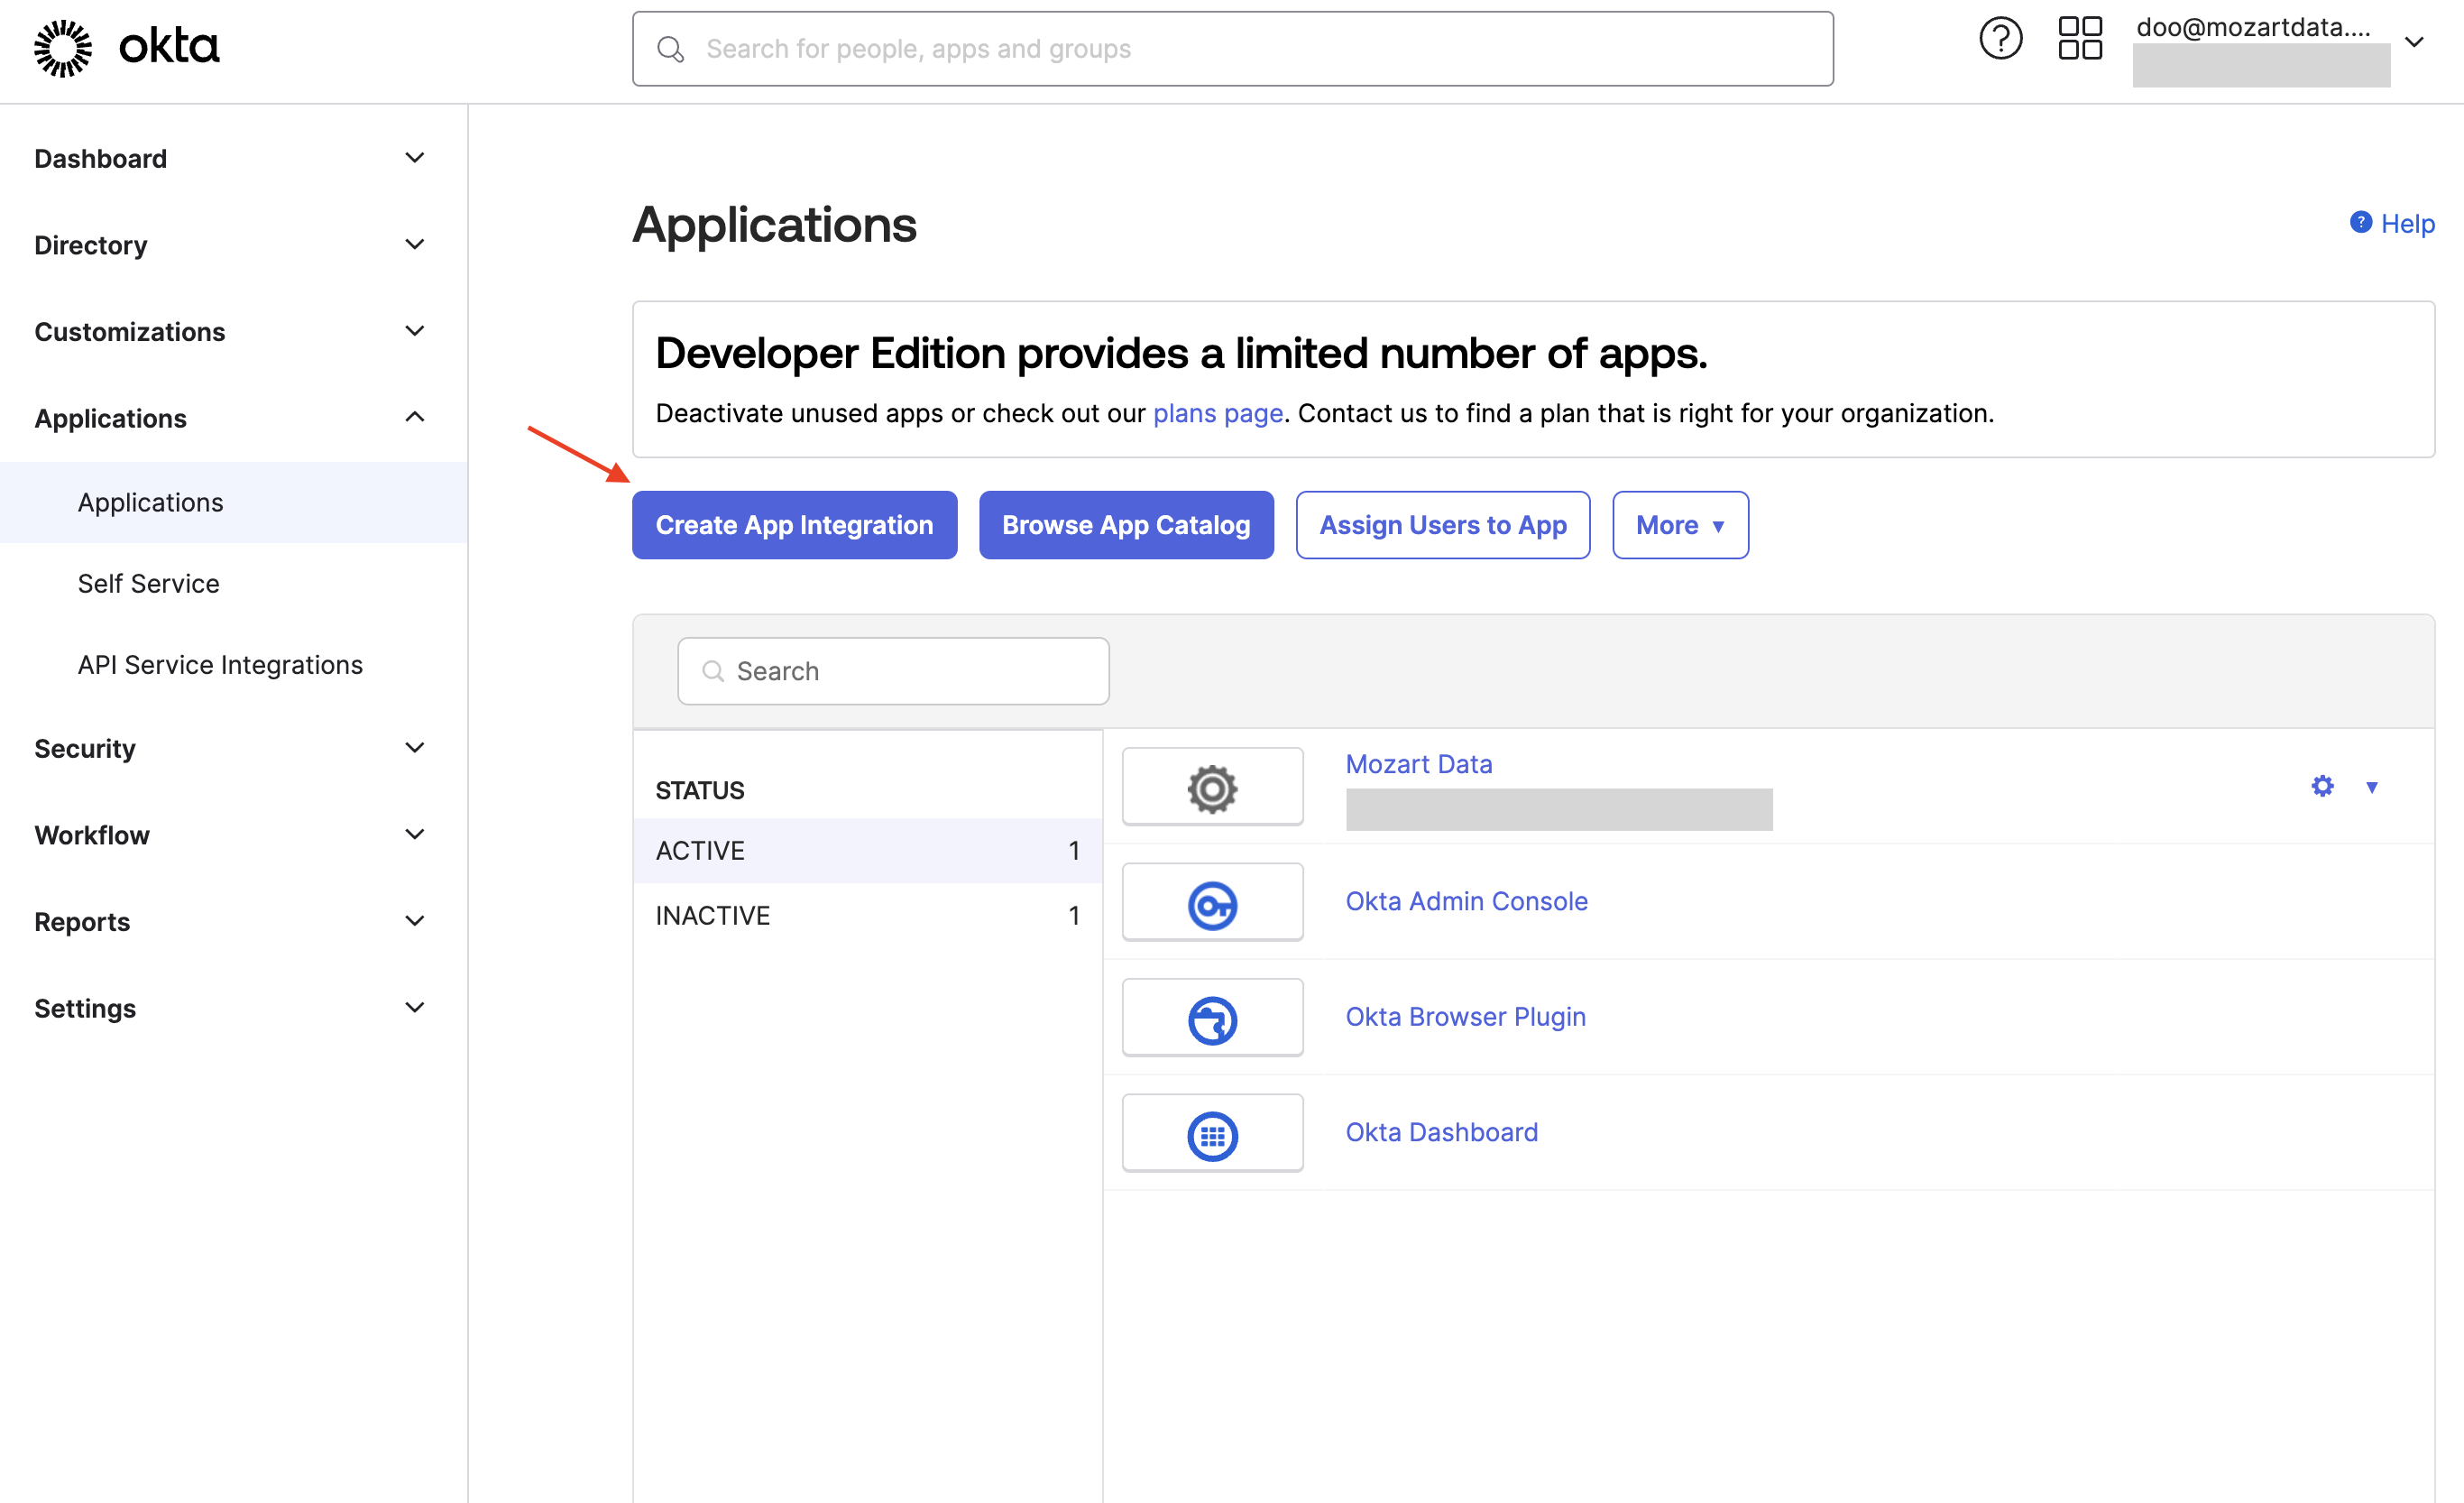Open Mozart Data settings gear on right
Image resolution: width=2464 pixels, height=1503 pixels.
pos(2322,786)
